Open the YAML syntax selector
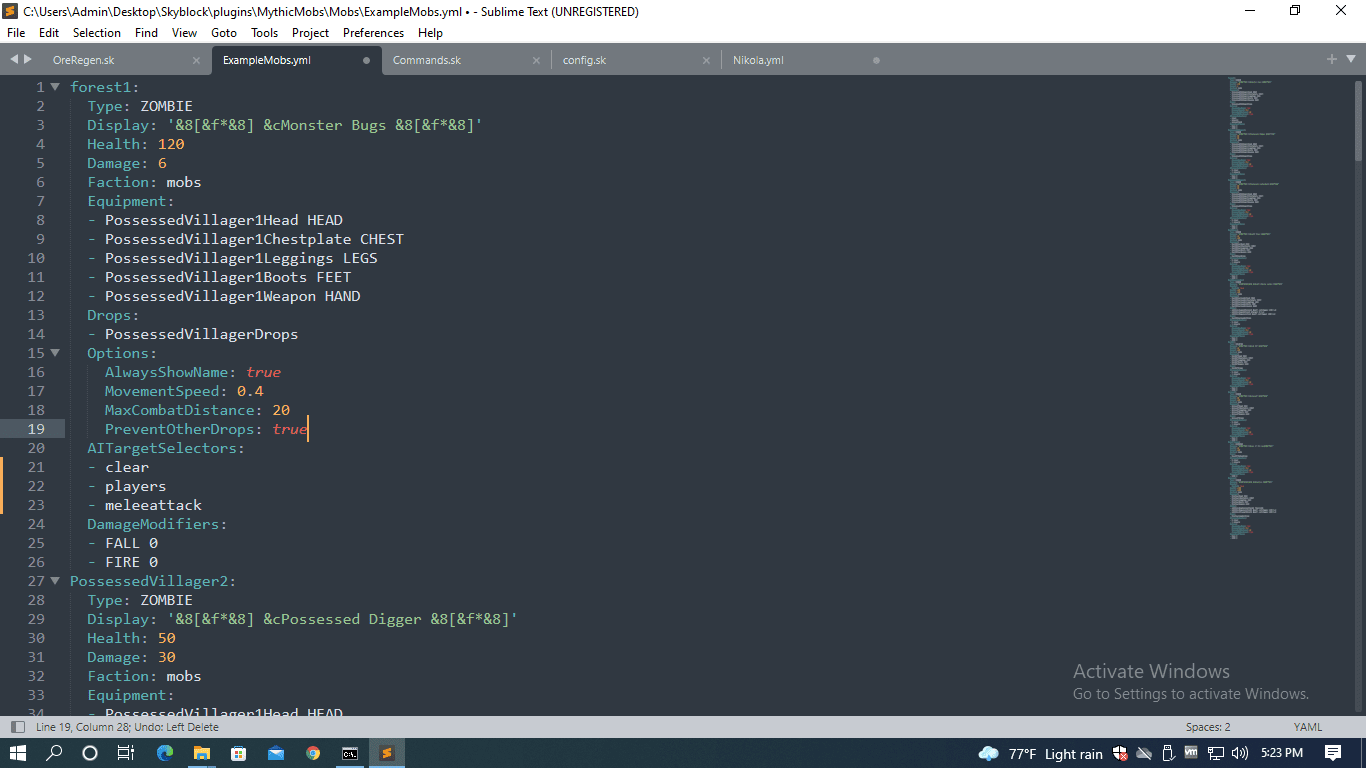Viewport: 1366px width, 768px height. pyautogui.click(x=1308, y=727)
